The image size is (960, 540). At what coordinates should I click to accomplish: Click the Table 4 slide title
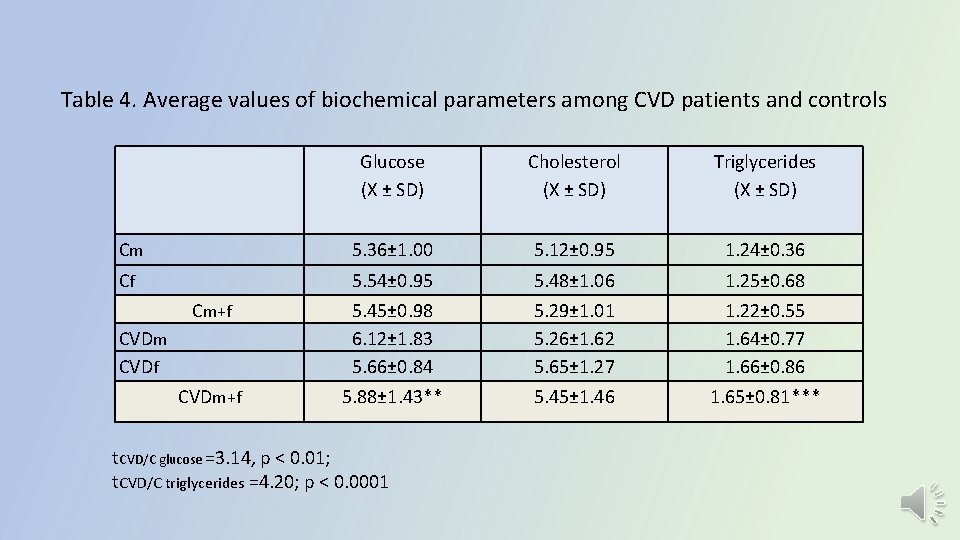coord(473,100)
